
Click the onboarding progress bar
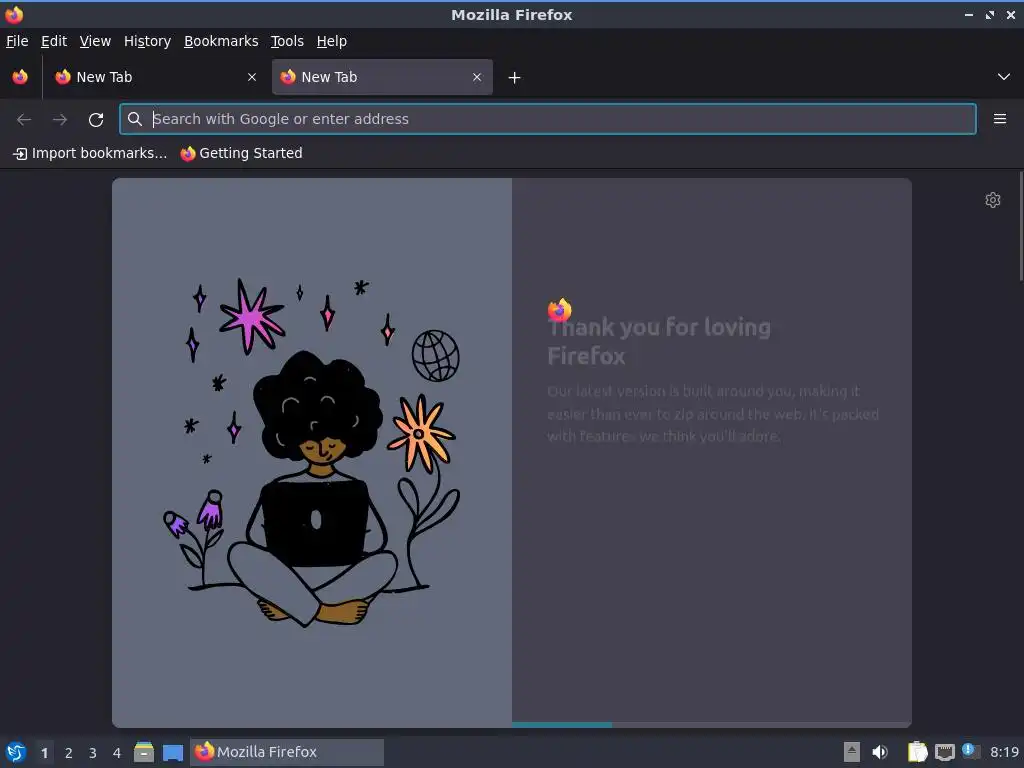711,725
